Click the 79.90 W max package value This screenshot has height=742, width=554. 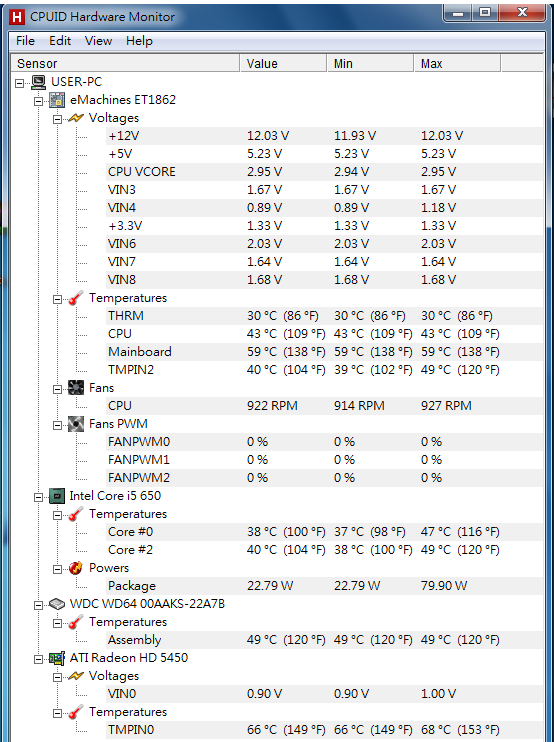click(x=444, y=586)
